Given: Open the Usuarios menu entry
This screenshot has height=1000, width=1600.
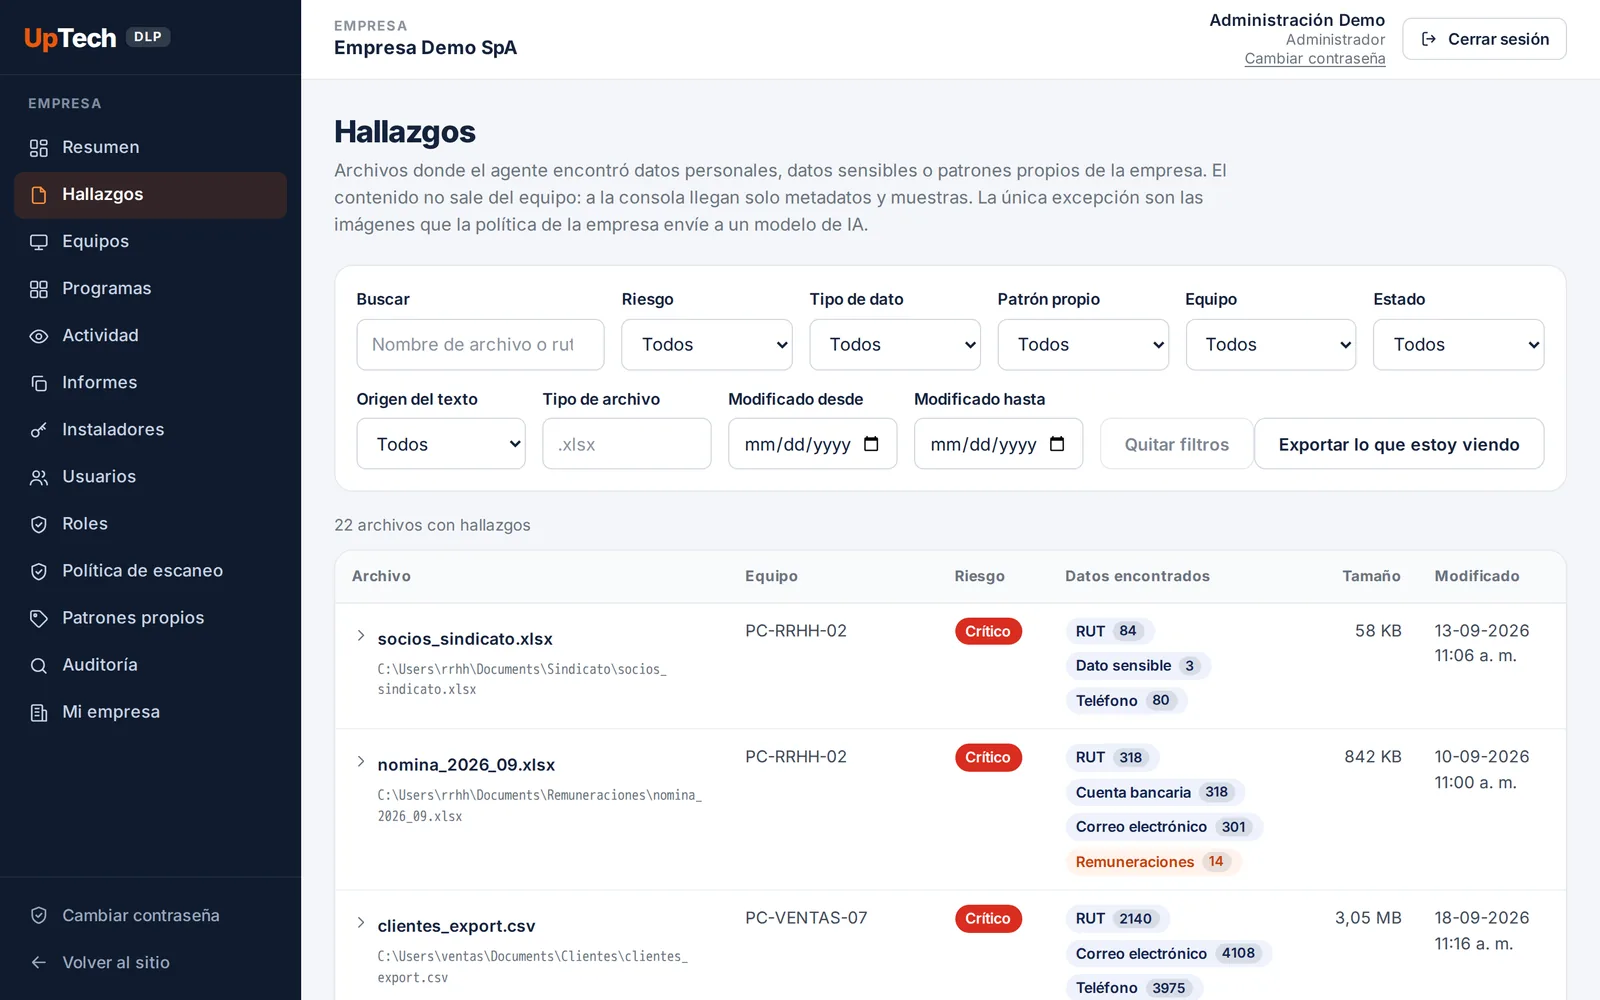Looking at the screenshot, I should [150, 476].
